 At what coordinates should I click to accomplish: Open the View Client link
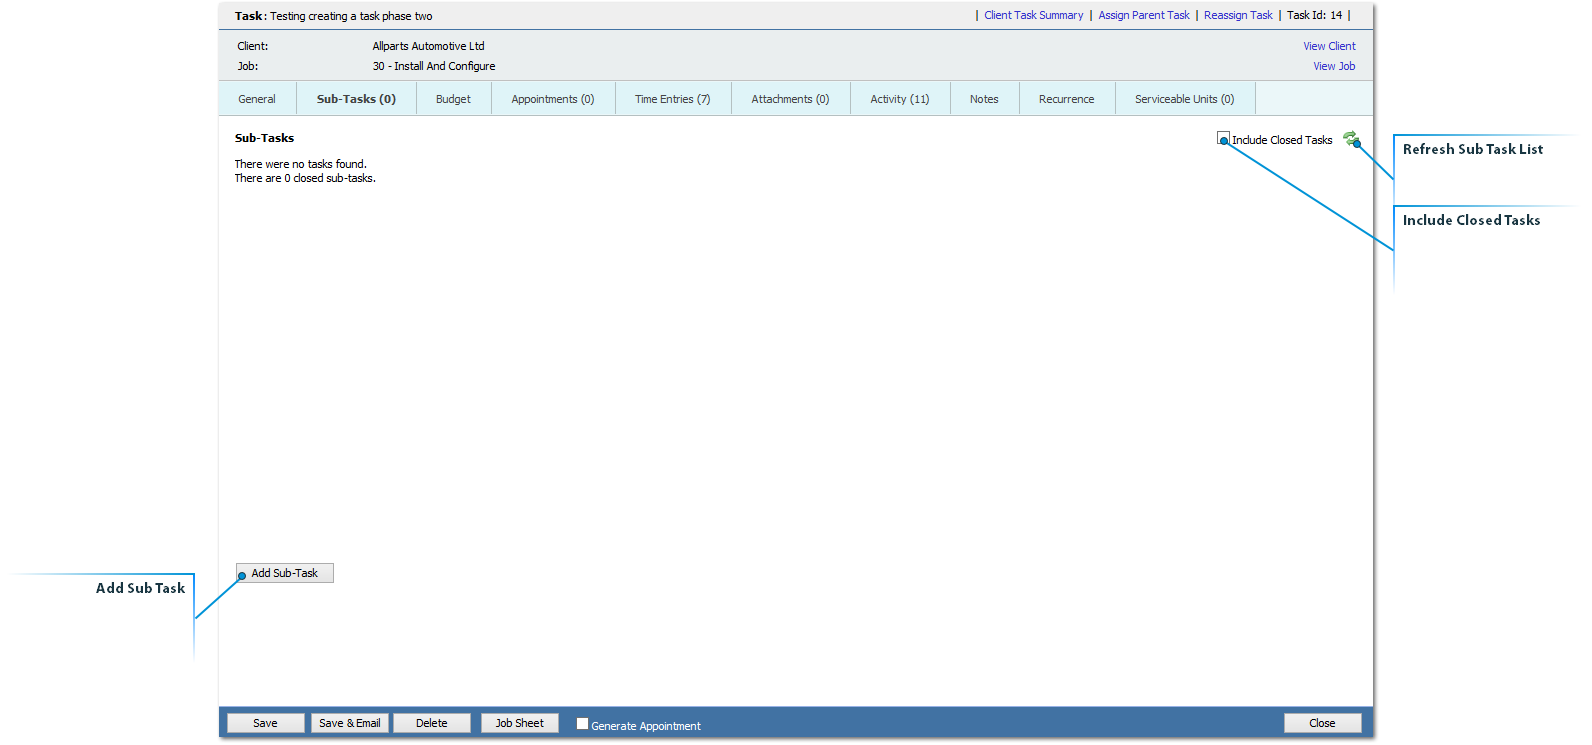(1329, 46)
